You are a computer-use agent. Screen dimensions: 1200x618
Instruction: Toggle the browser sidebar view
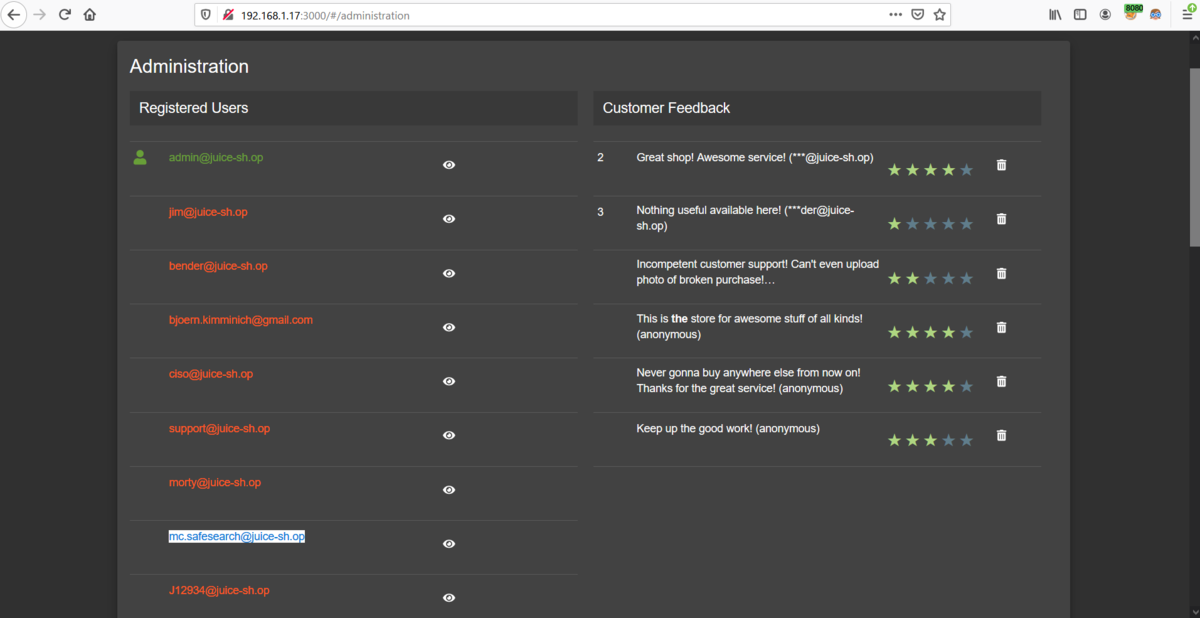(x=1080, y=15)
